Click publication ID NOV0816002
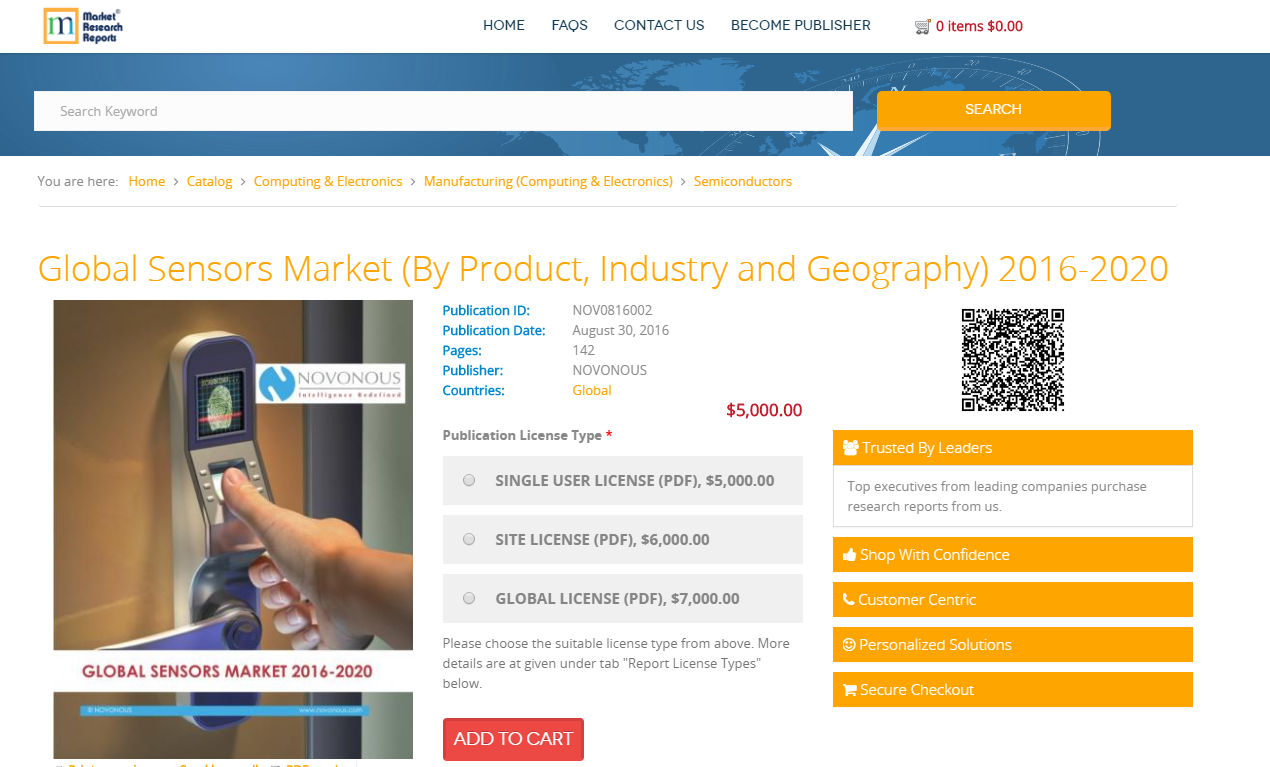The width and height of the screenshot is (1270, 767). tap(612, 310)
